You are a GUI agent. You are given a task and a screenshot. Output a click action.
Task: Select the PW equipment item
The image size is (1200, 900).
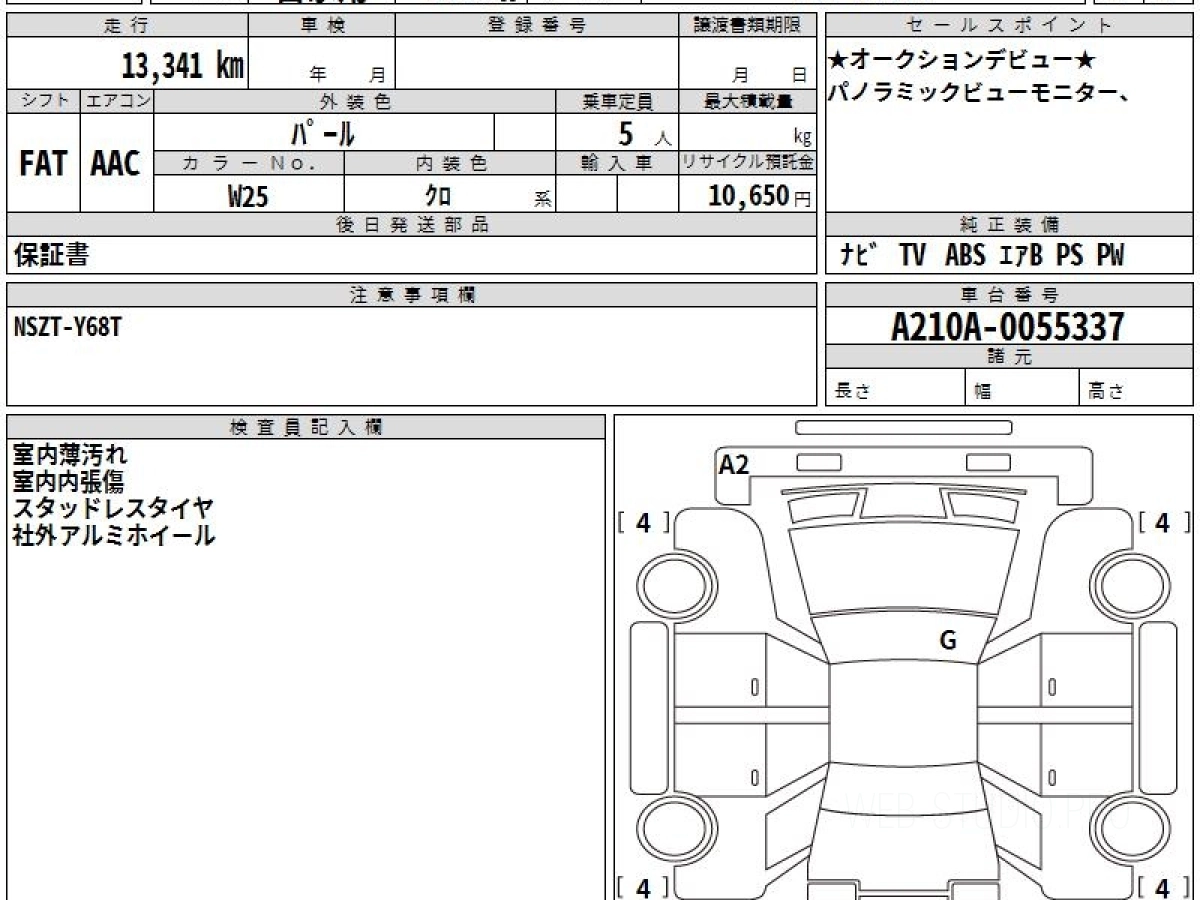1110,256
